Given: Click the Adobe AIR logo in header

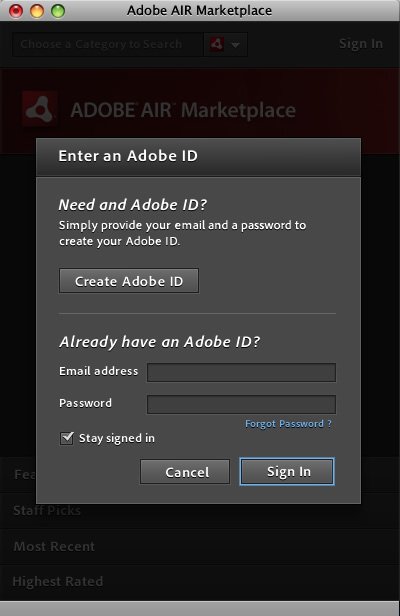Looking at the screenshot, I should point(39,109).
